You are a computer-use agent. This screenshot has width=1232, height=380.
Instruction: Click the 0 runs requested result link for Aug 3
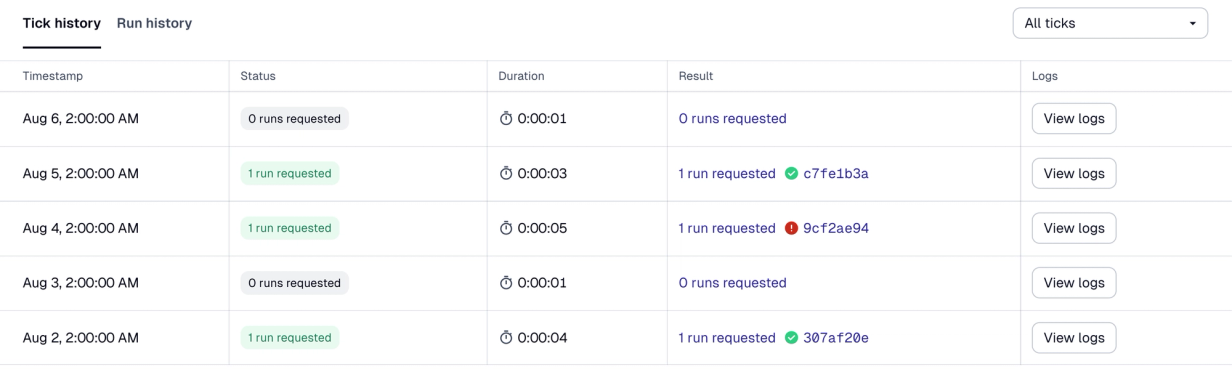733,283
